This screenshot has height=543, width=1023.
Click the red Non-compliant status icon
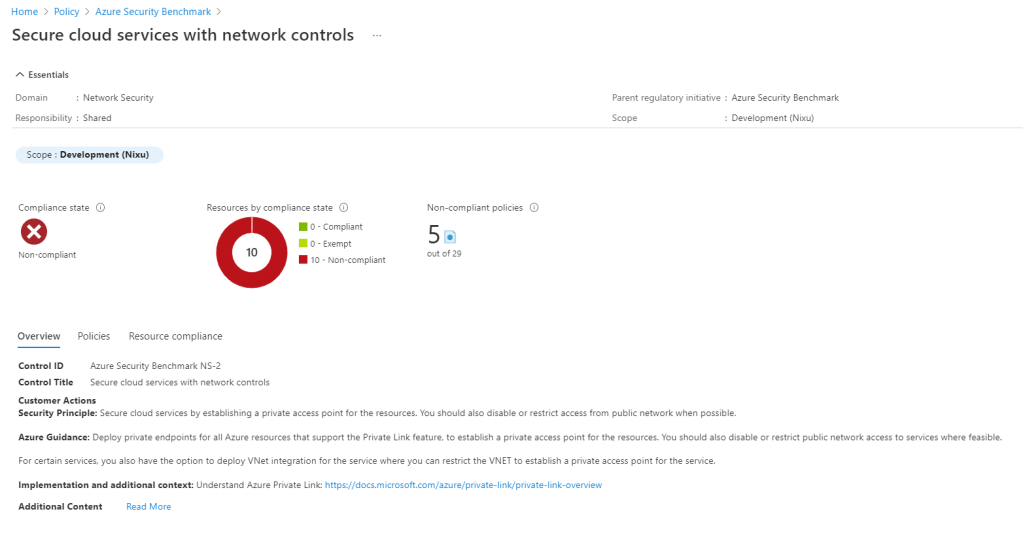(x=34, y=232)
